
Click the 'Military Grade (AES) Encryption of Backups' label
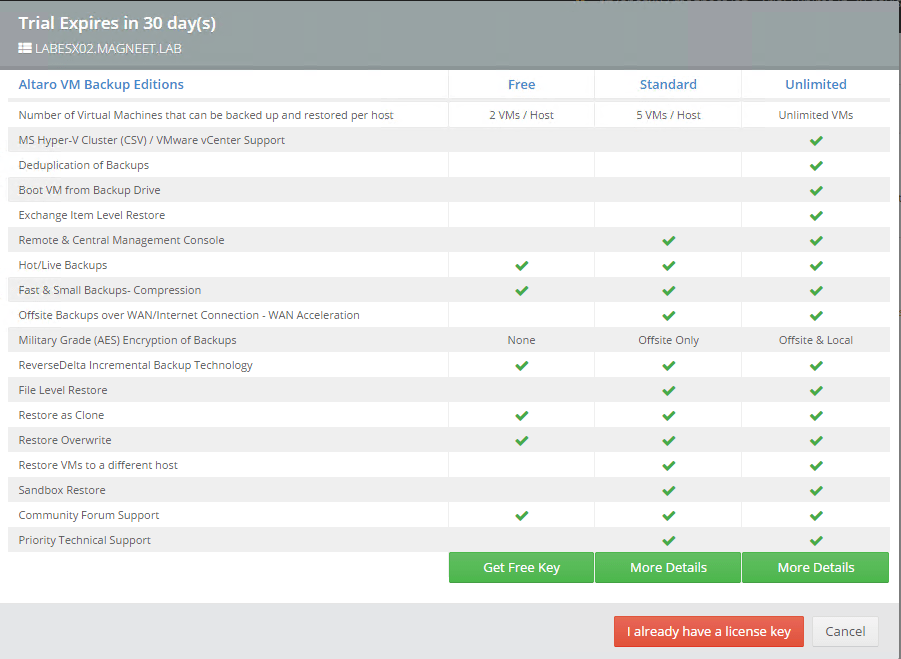(x=128, y=340)
